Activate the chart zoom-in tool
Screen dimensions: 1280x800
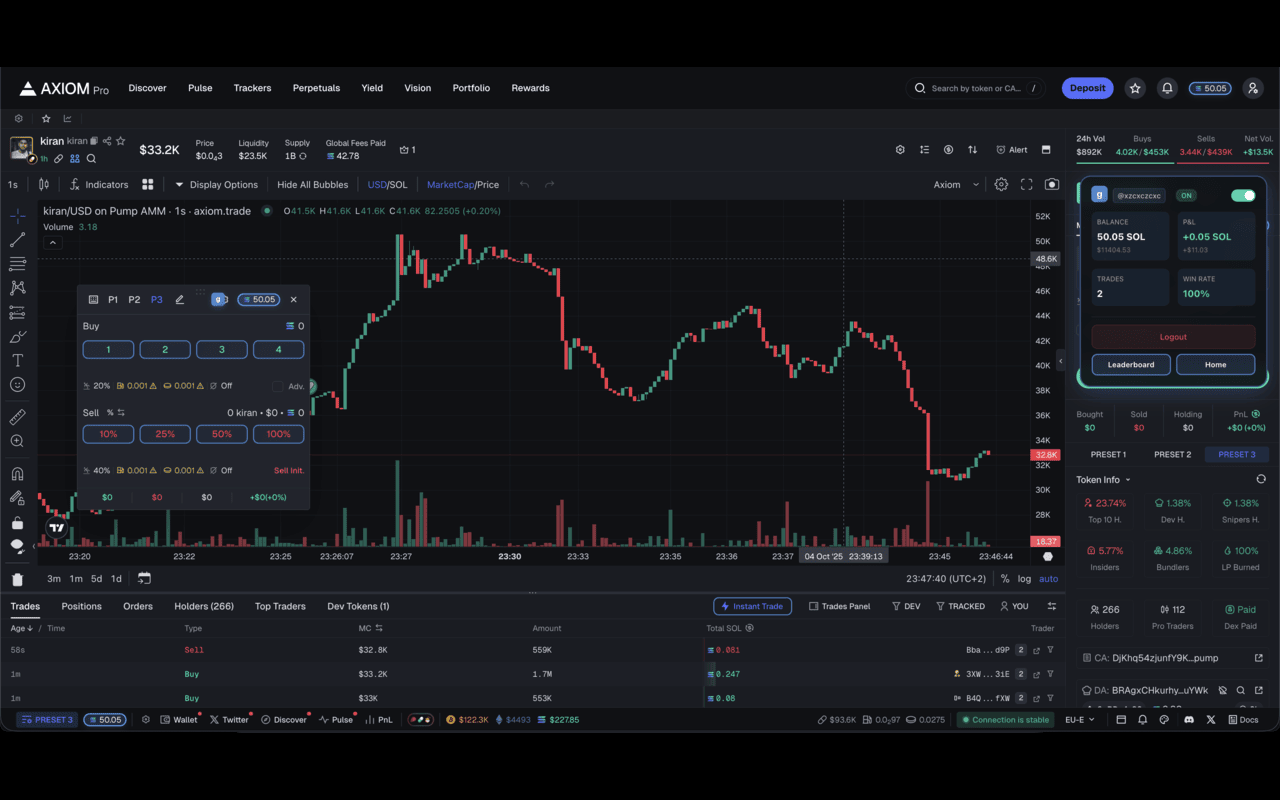(17, 441)
